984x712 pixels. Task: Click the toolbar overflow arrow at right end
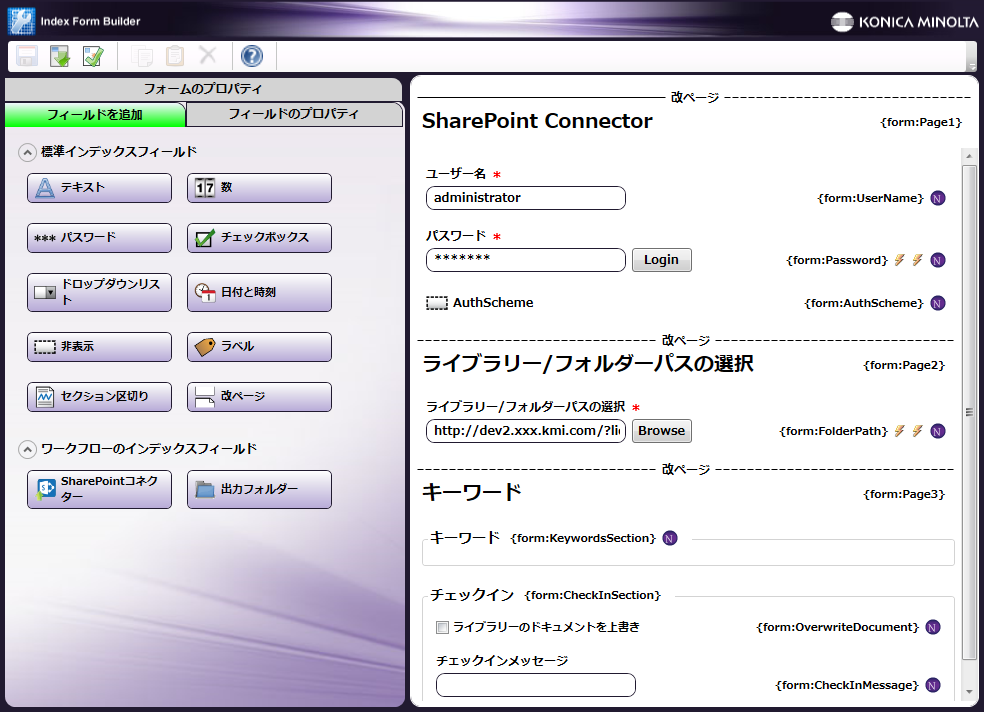pos(972,66)
